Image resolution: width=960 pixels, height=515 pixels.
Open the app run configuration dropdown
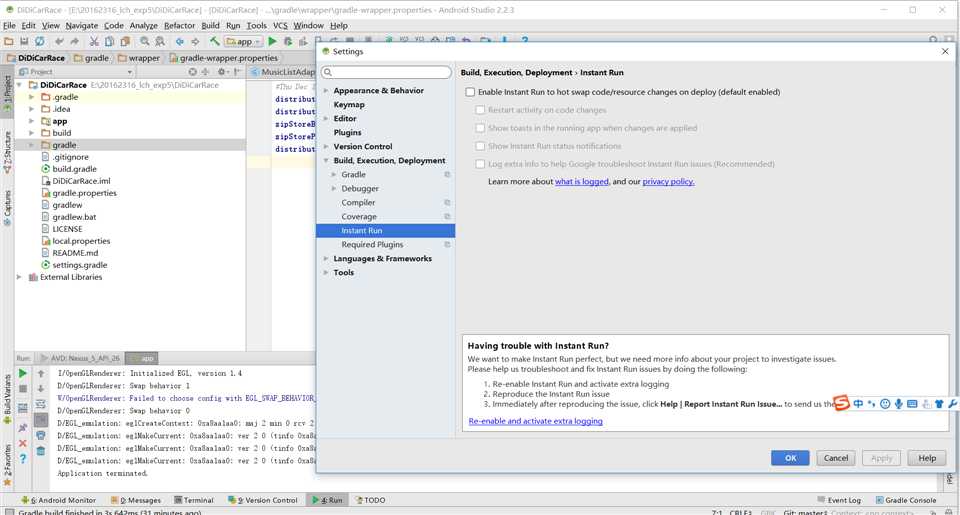[243, 42]
